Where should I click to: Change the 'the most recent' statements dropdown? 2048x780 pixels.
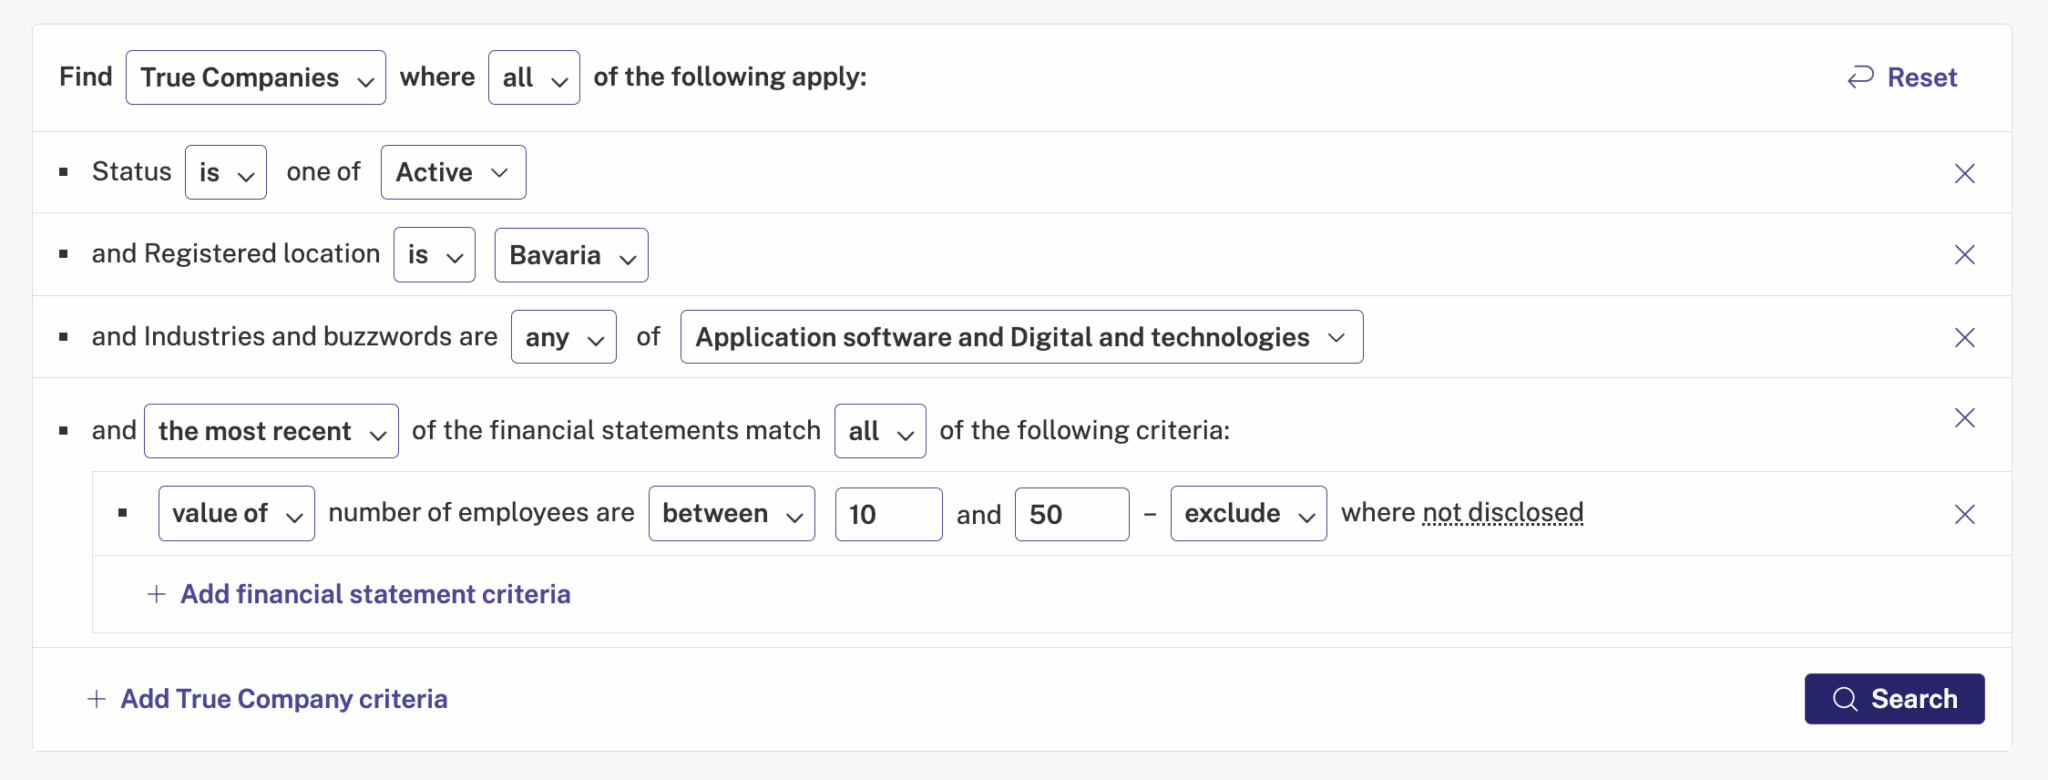click(x=271, y=431)
